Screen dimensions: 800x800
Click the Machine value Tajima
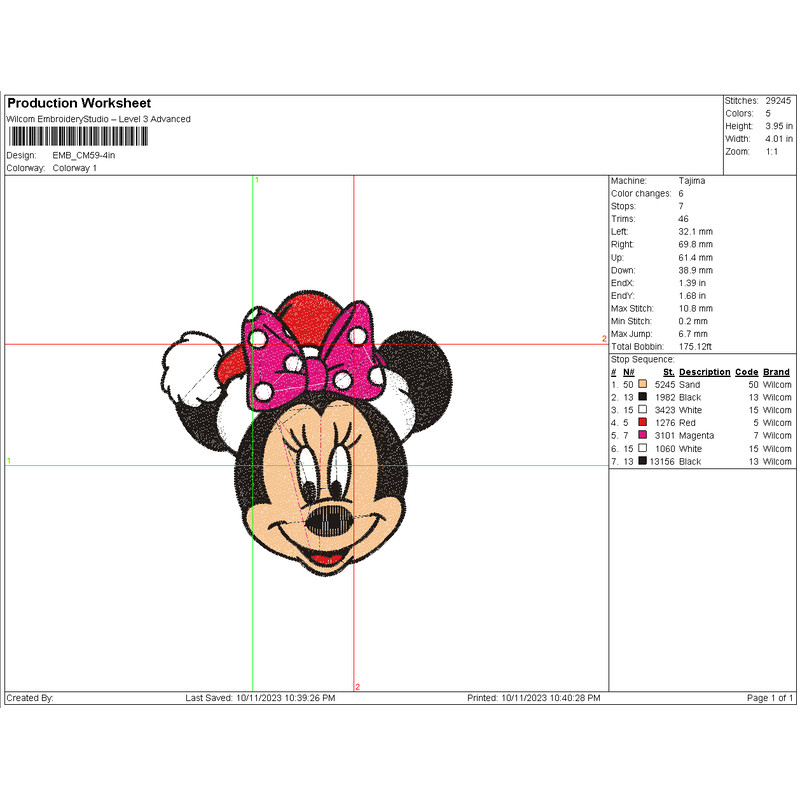[690, 180]
